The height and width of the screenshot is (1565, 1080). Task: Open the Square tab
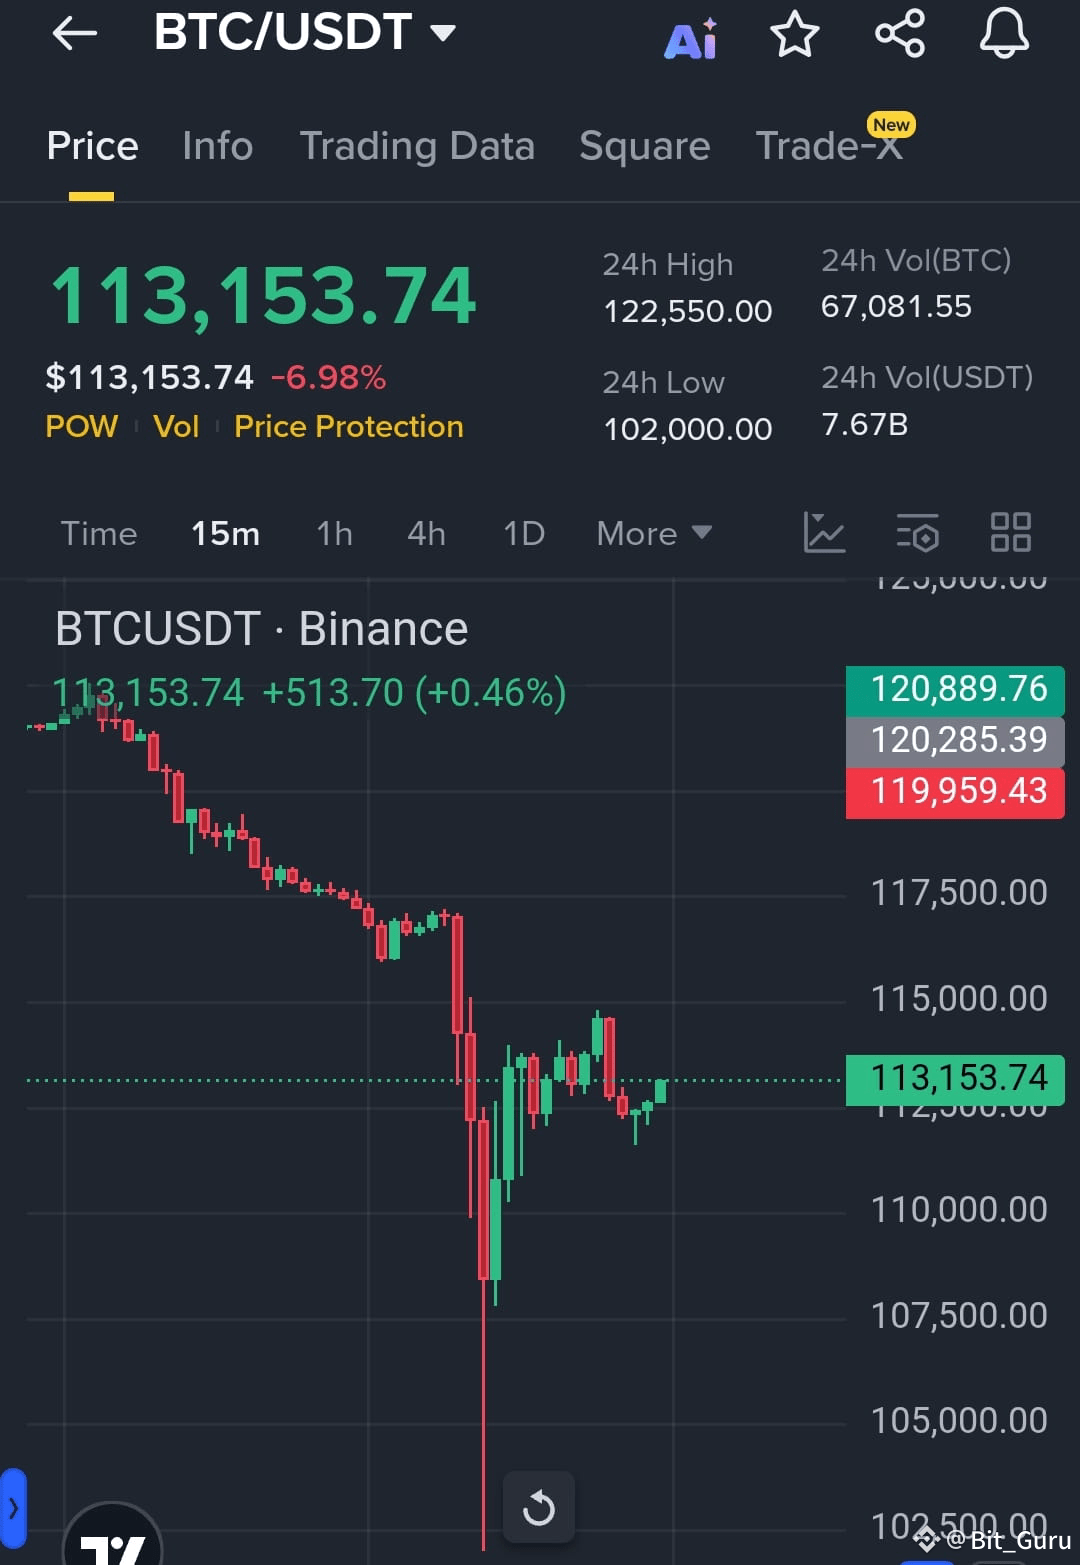pyautogui.click(x=644, y=146)
